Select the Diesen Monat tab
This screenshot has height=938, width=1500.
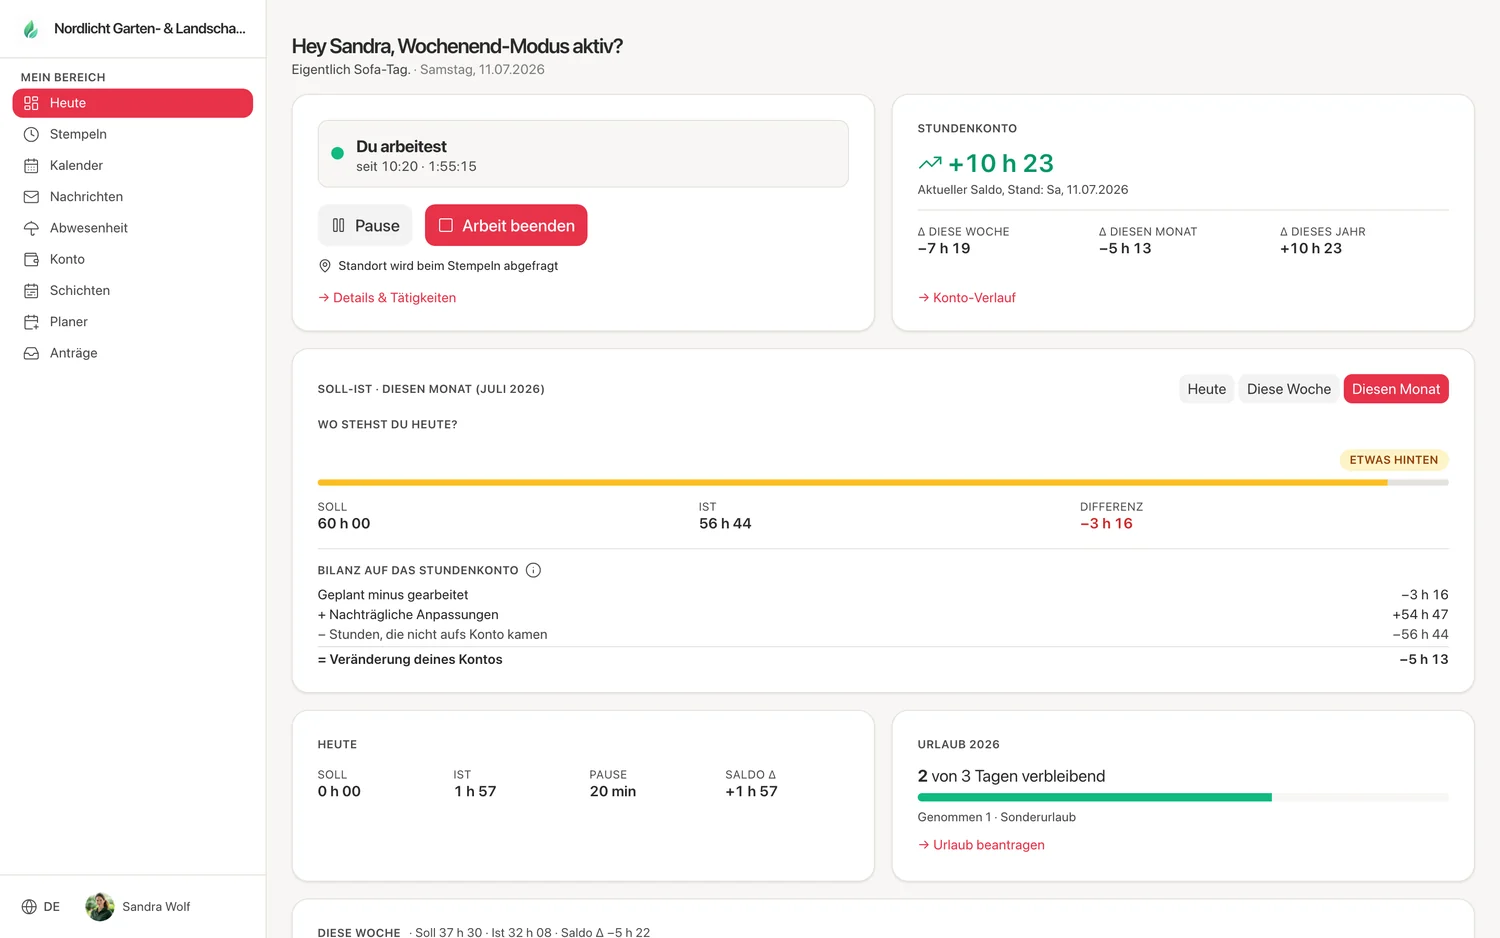pos(1396,389)
